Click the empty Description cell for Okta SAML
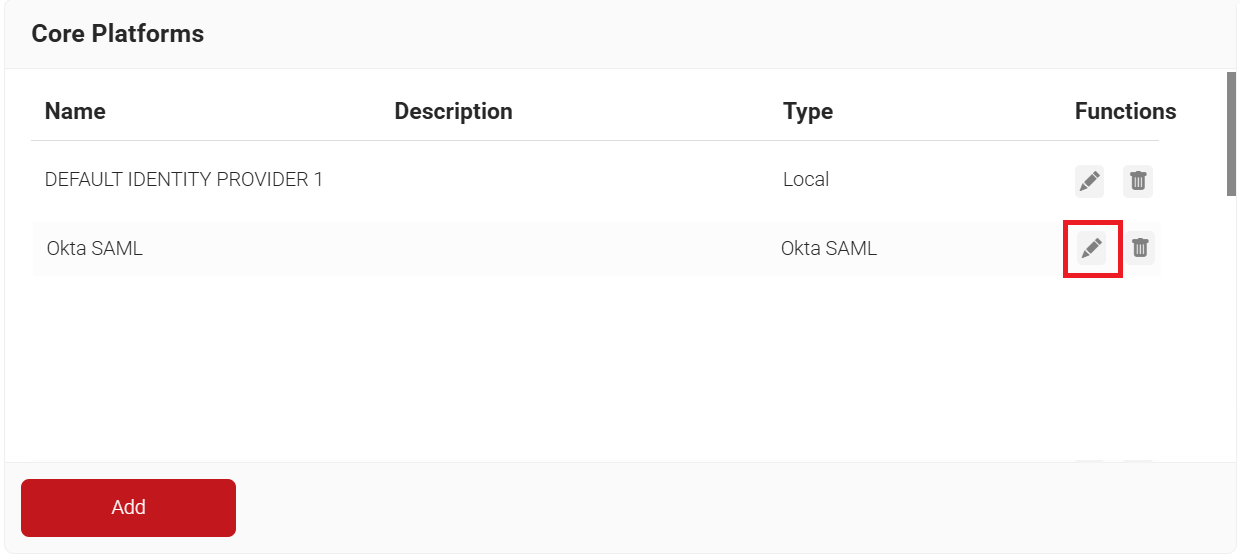The image size is (1240, 557). tap(560, 248)
